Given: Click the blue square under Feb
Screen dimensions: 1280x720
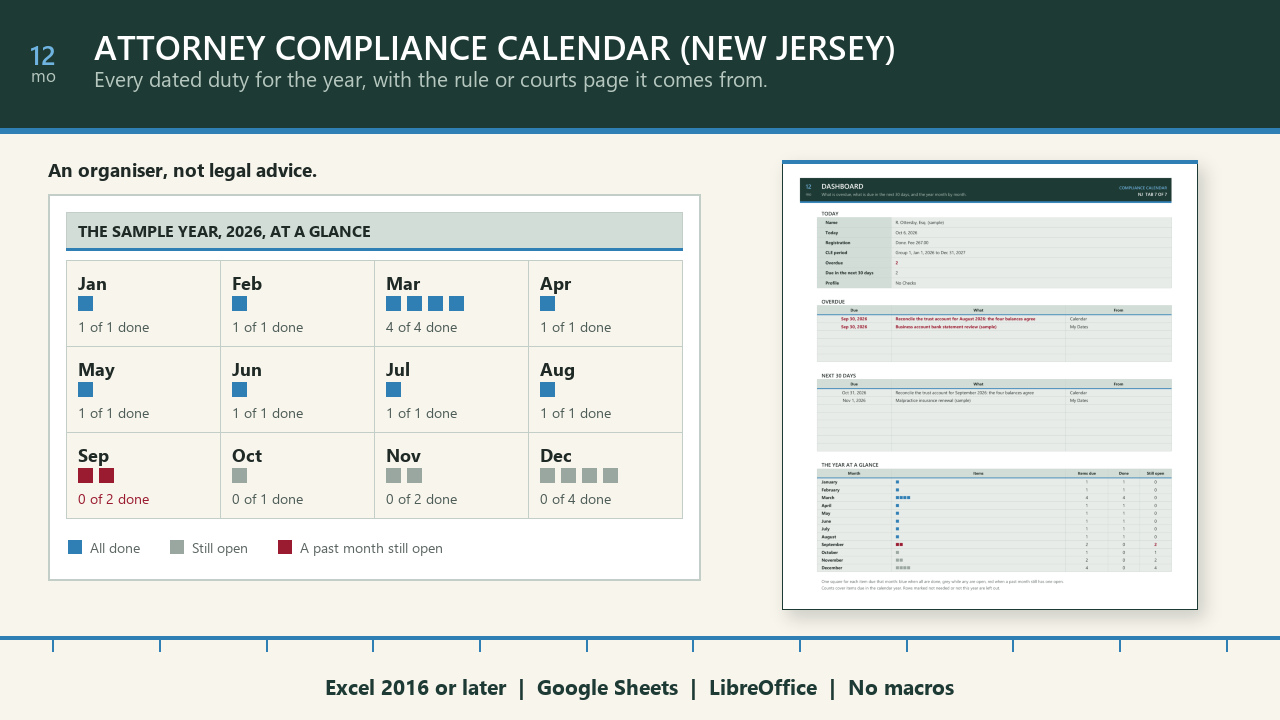Looking at the screenshot, I should point(239,303).
